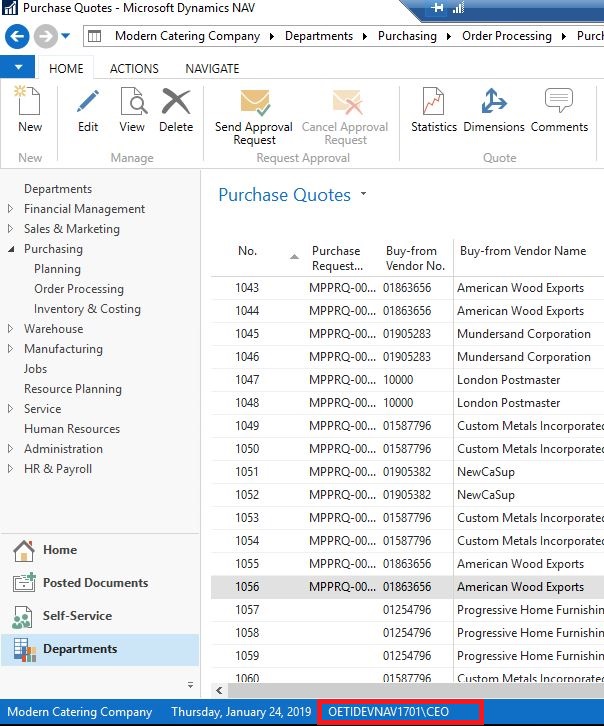This screenshot has height=726, width=604.
Task: Select Resource Planning in the tree
Action: (x=73, y=389)
